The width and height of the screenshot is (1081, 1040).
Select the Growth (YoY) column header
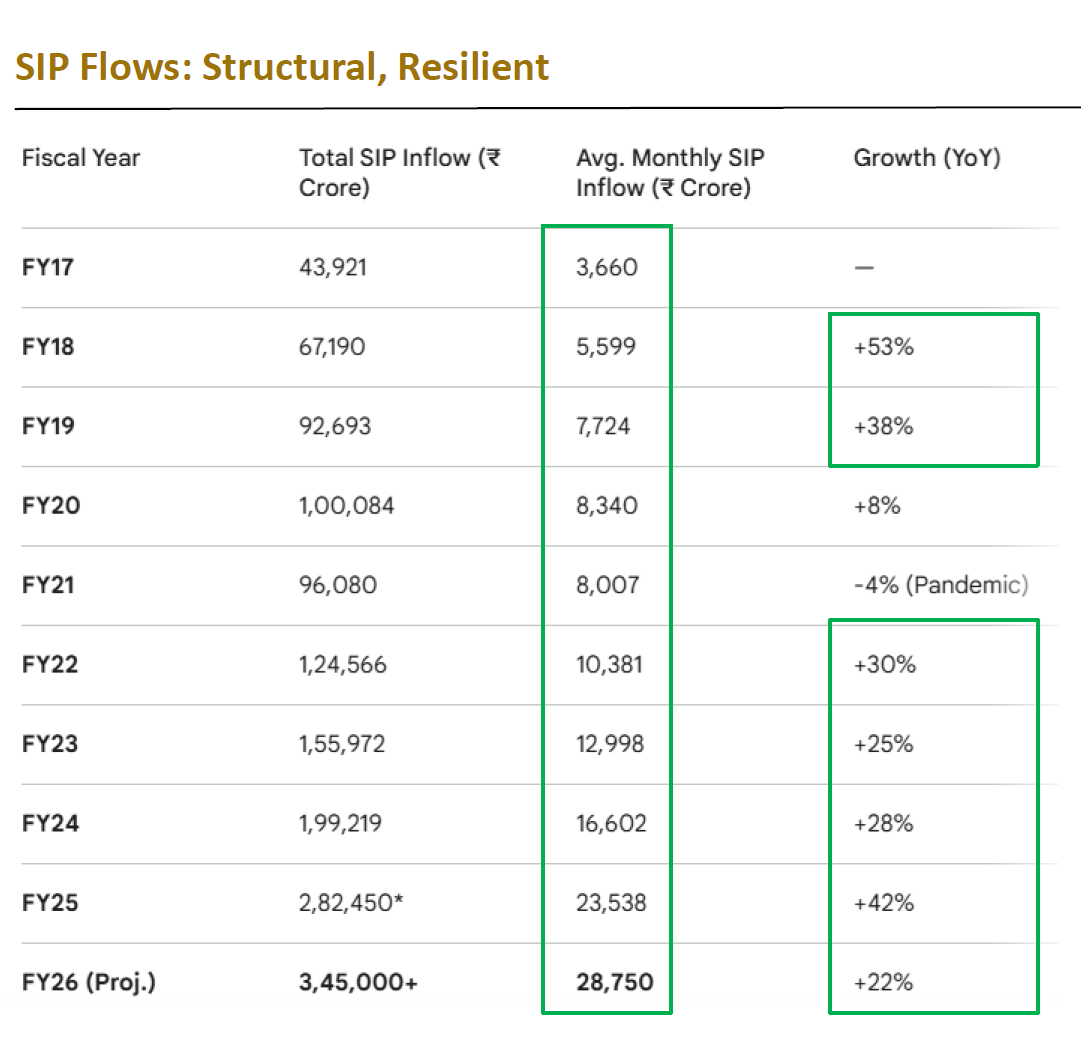(927, 158)
